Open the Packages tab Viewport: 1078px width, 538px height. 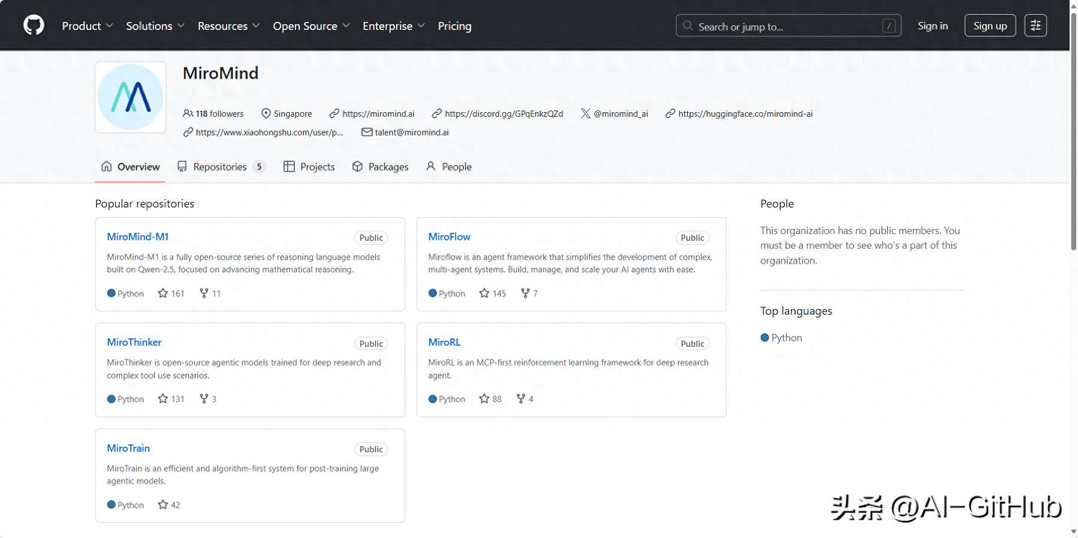[380, 167]
